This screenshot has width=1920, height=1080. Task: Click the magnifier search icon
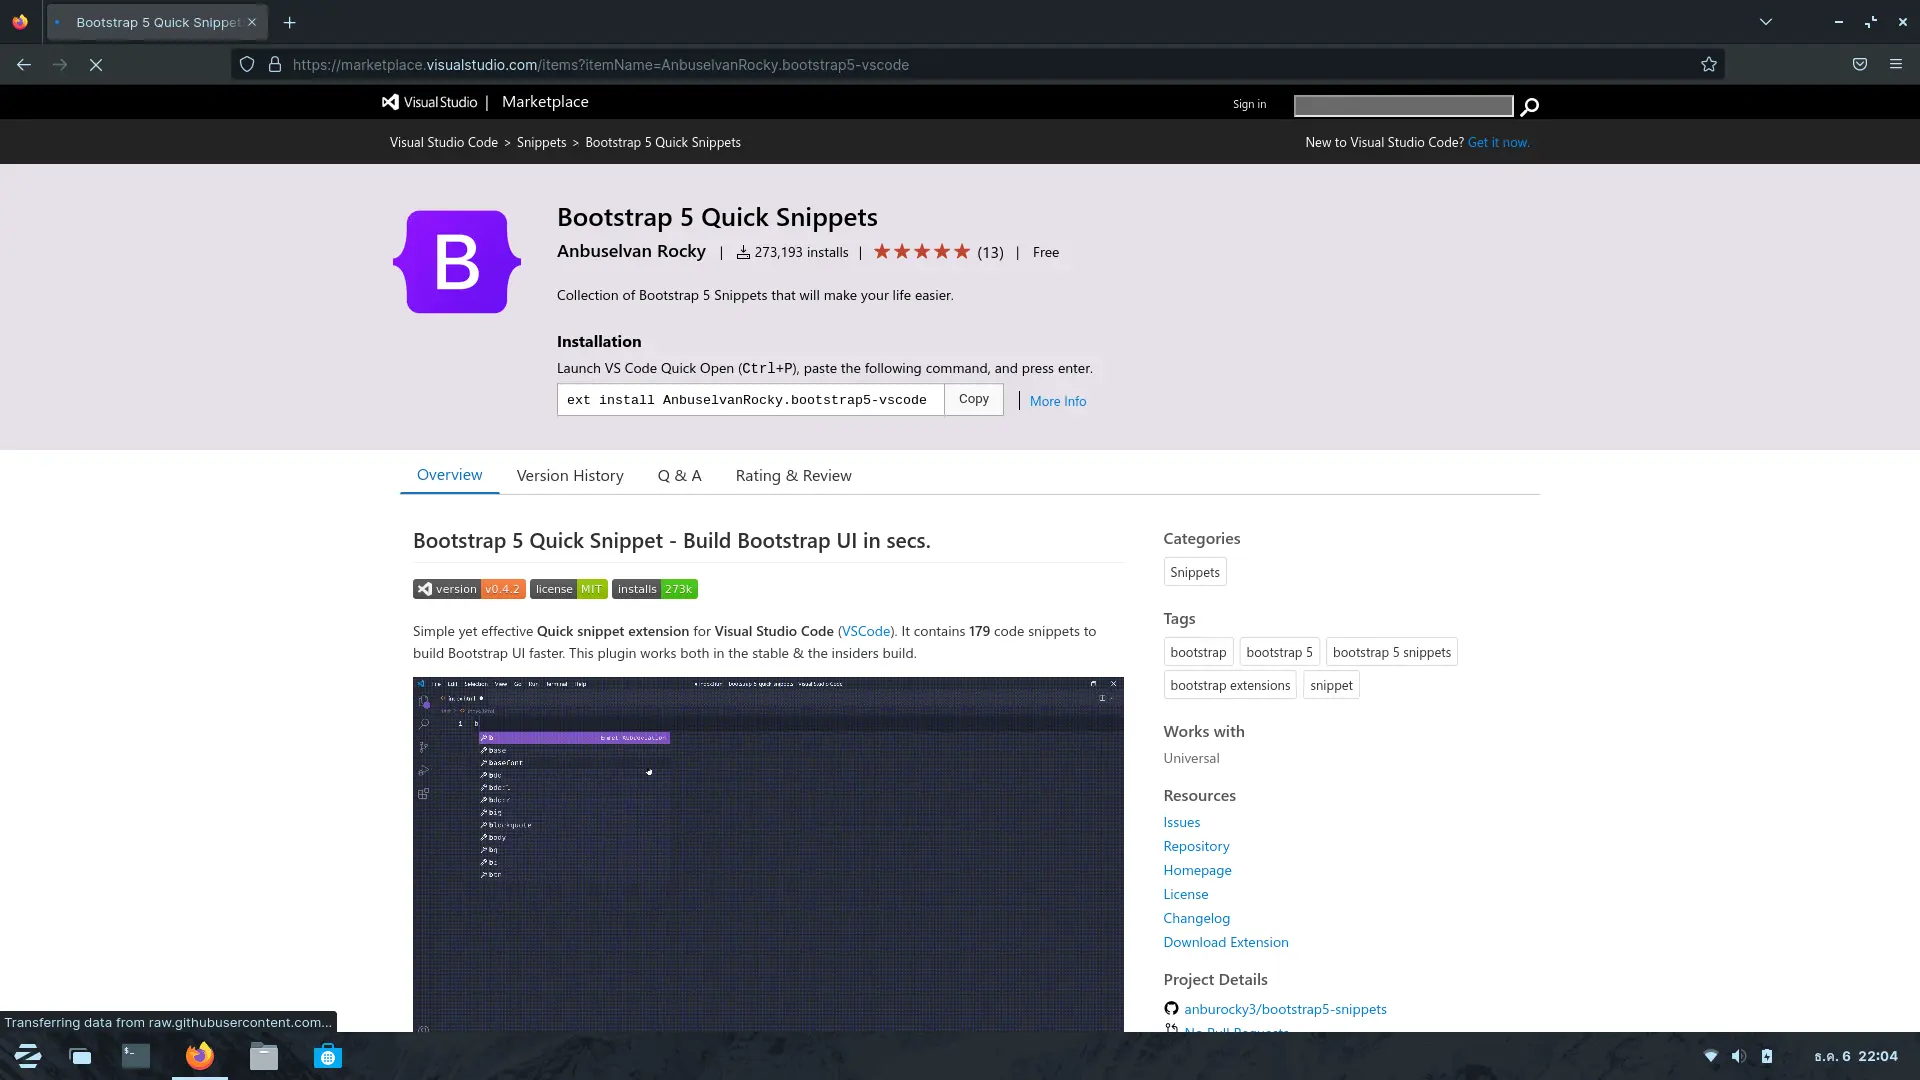[1530, 106]
